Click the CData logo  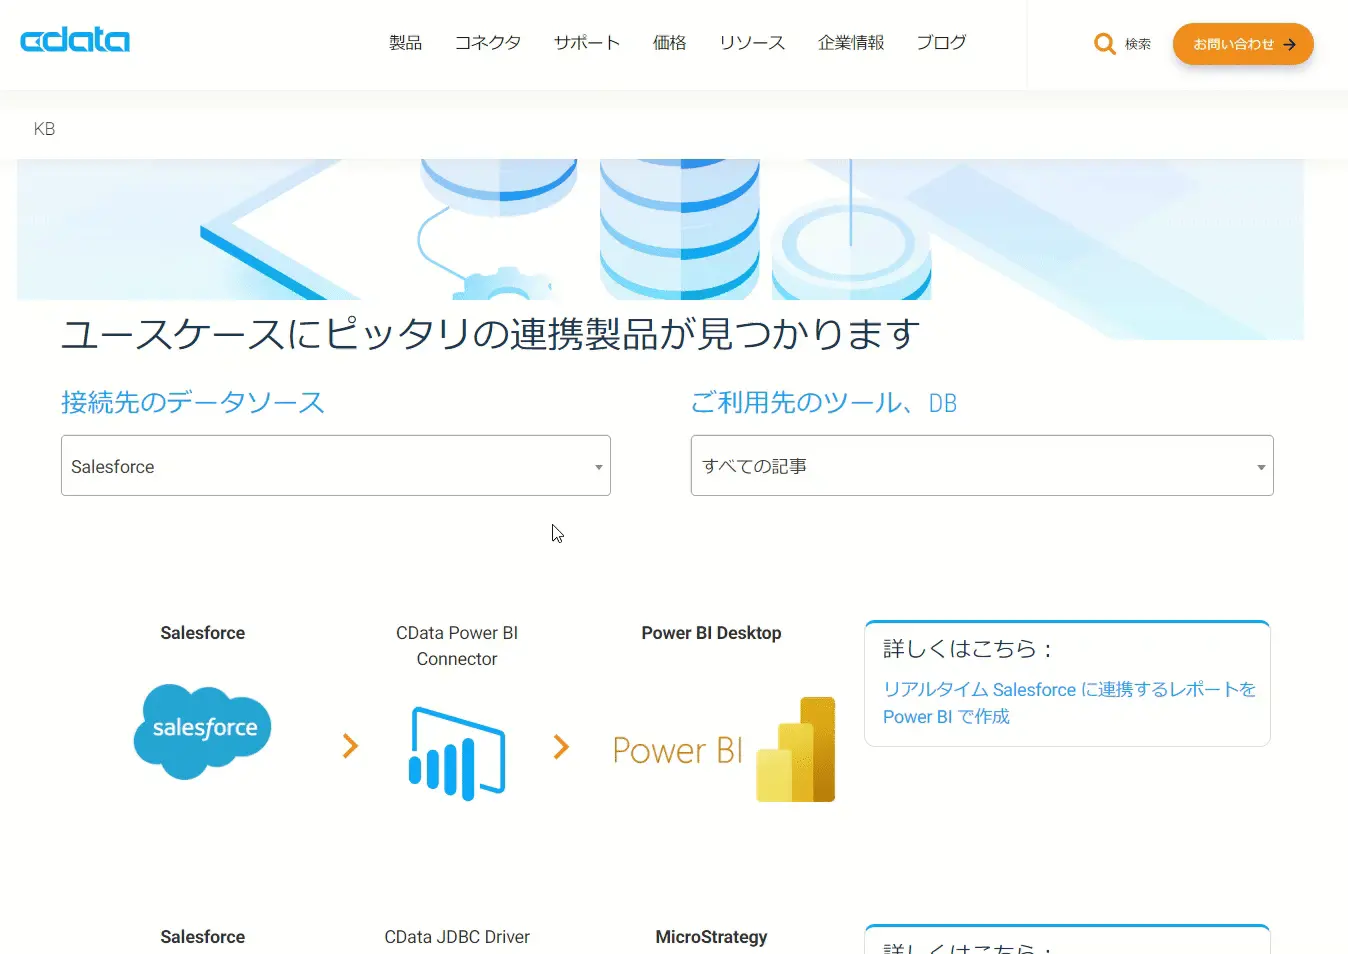[x=75, y=40]
